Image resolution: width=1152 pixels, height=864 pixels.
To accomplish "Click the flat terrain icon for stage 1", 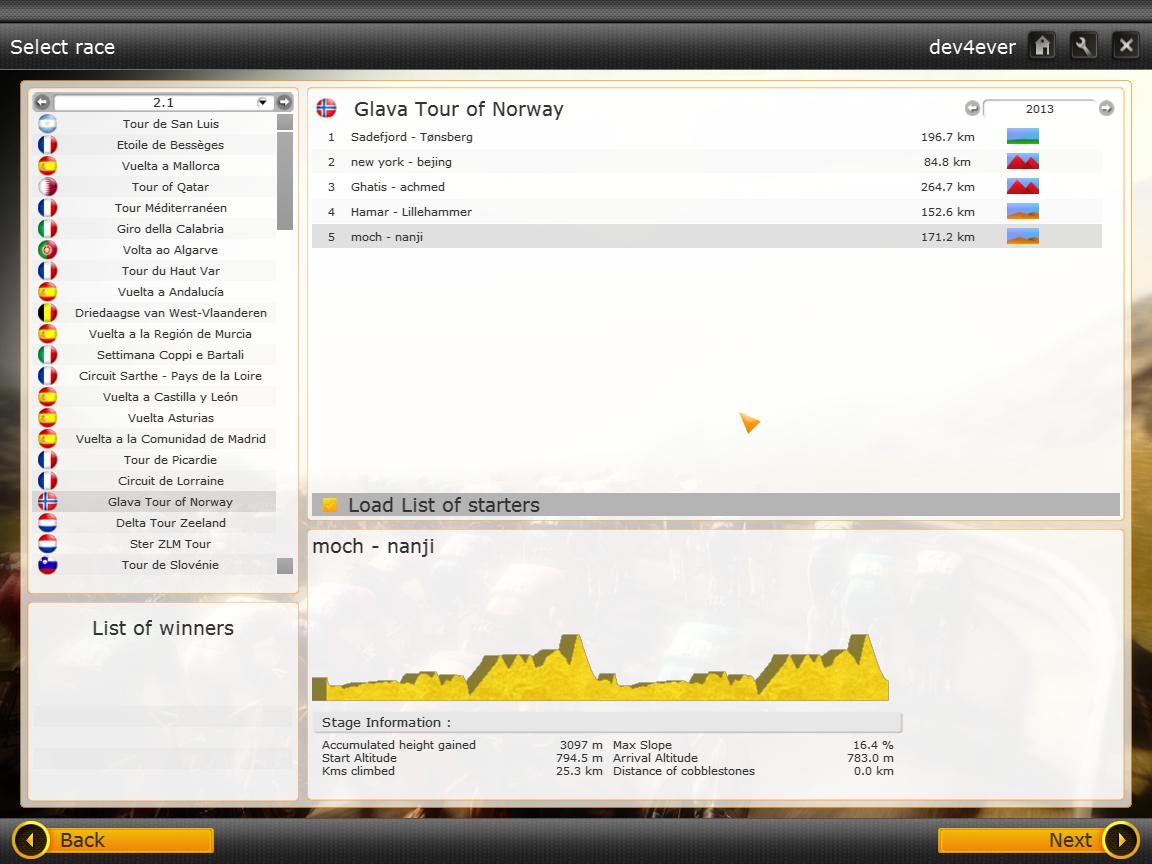I will click(x=1022, y=137).
